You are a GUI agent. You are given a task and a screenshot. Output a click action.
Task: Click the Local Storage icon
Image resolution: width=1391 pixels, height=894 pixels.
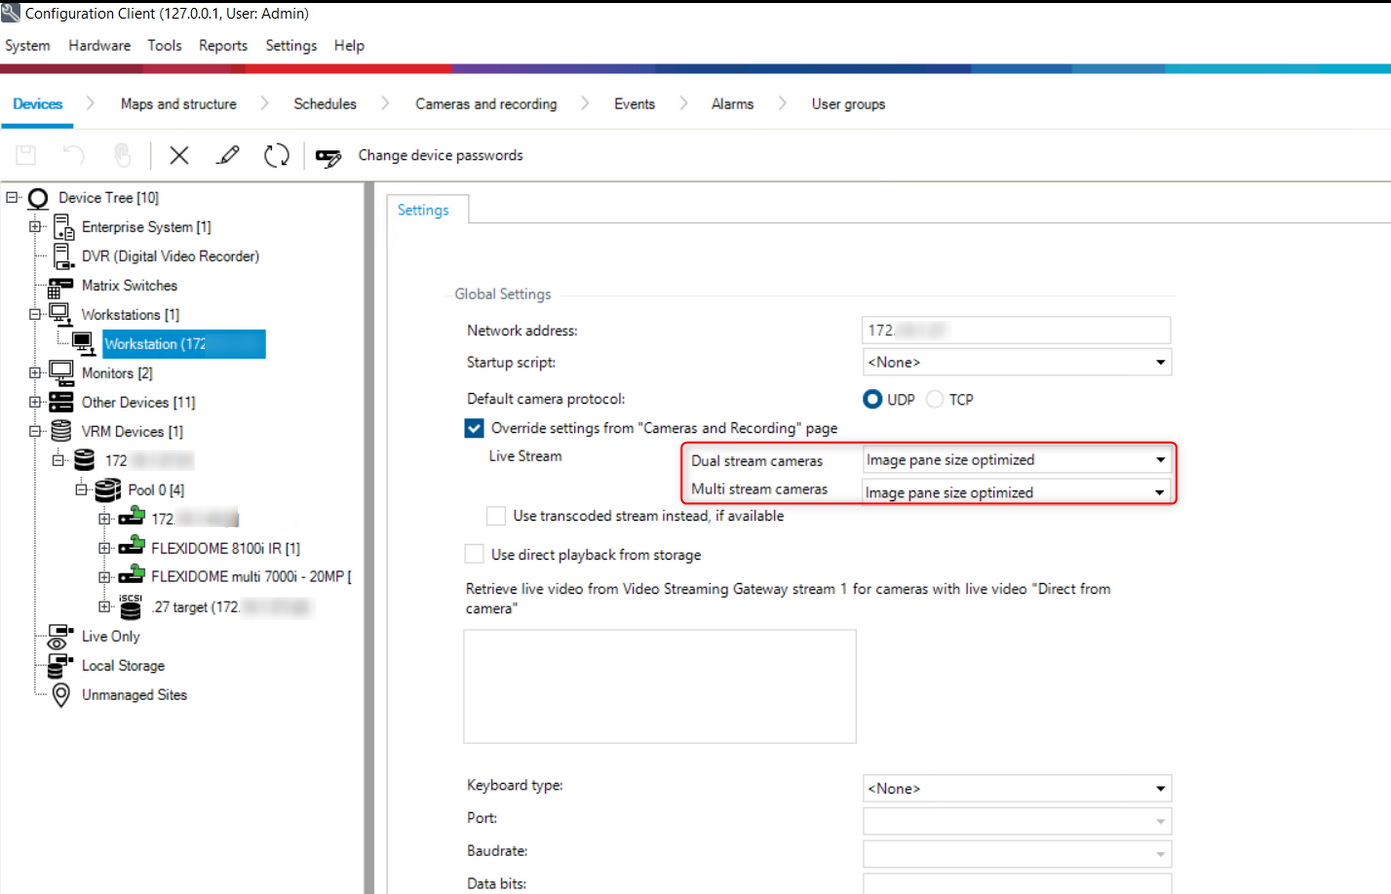pos(61,666)
